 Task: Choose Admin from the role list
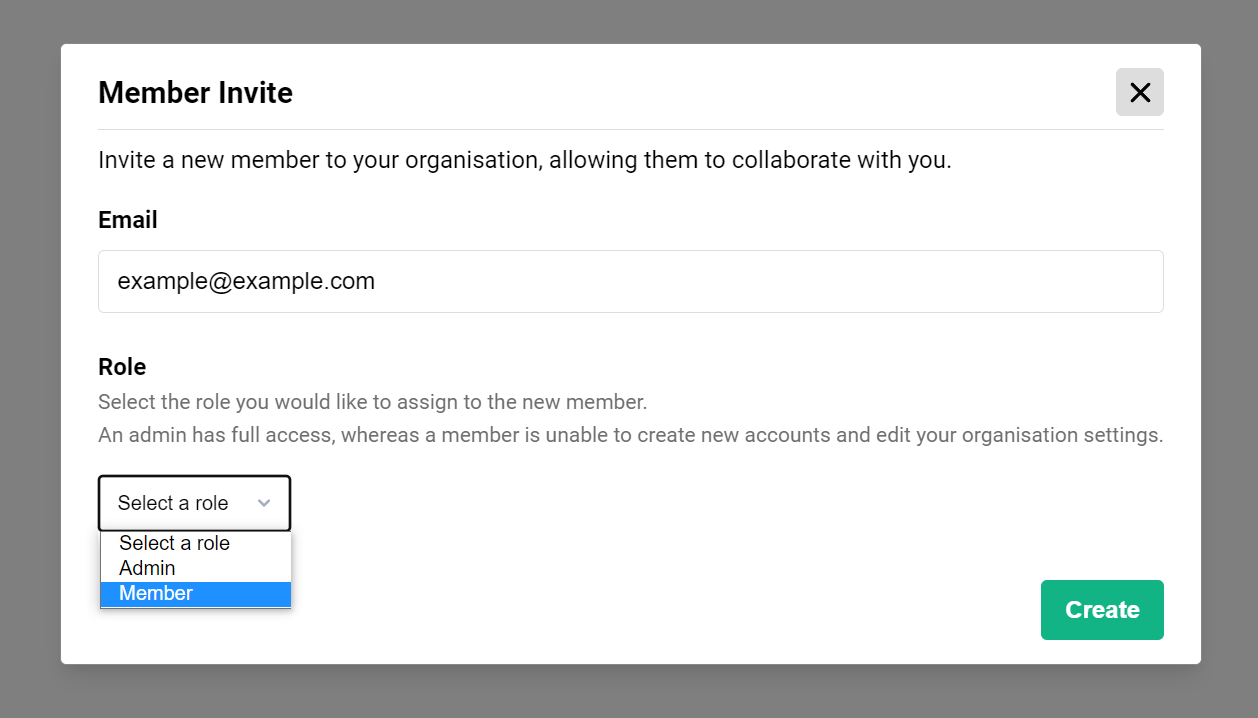tap(147, 568)
